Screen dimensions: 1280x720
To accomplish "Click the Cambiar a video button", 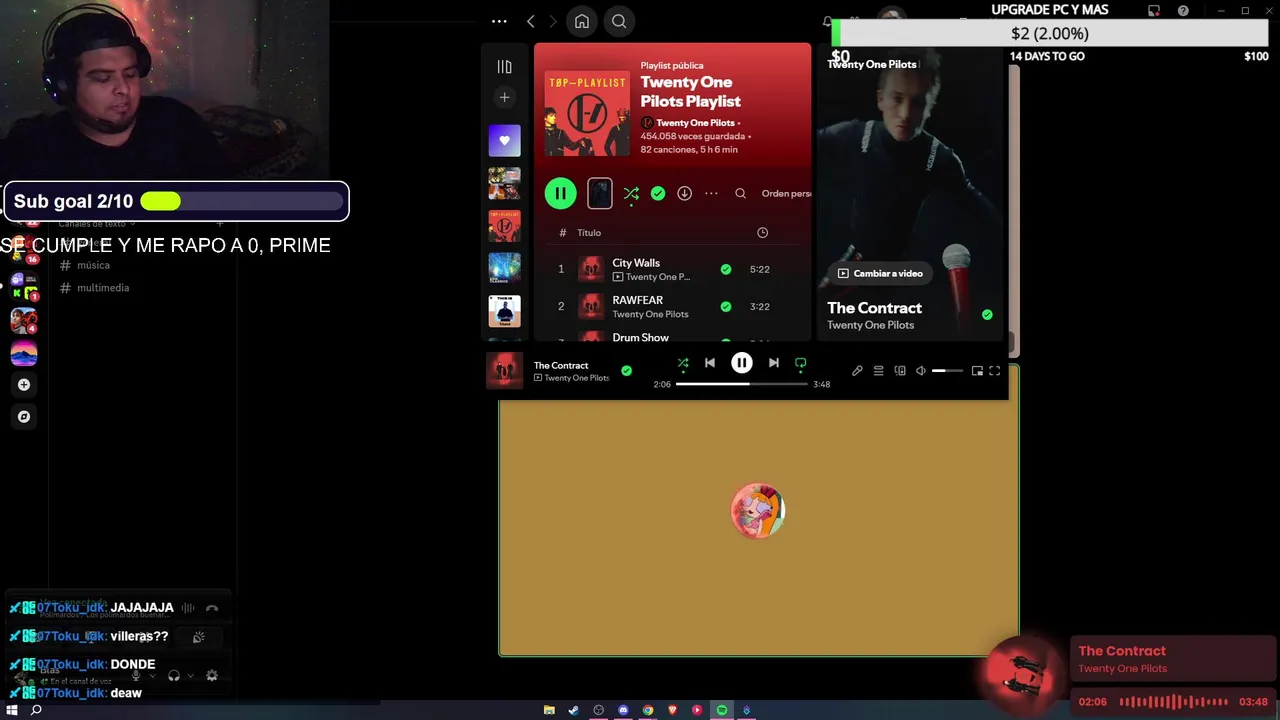I will 880,273.
